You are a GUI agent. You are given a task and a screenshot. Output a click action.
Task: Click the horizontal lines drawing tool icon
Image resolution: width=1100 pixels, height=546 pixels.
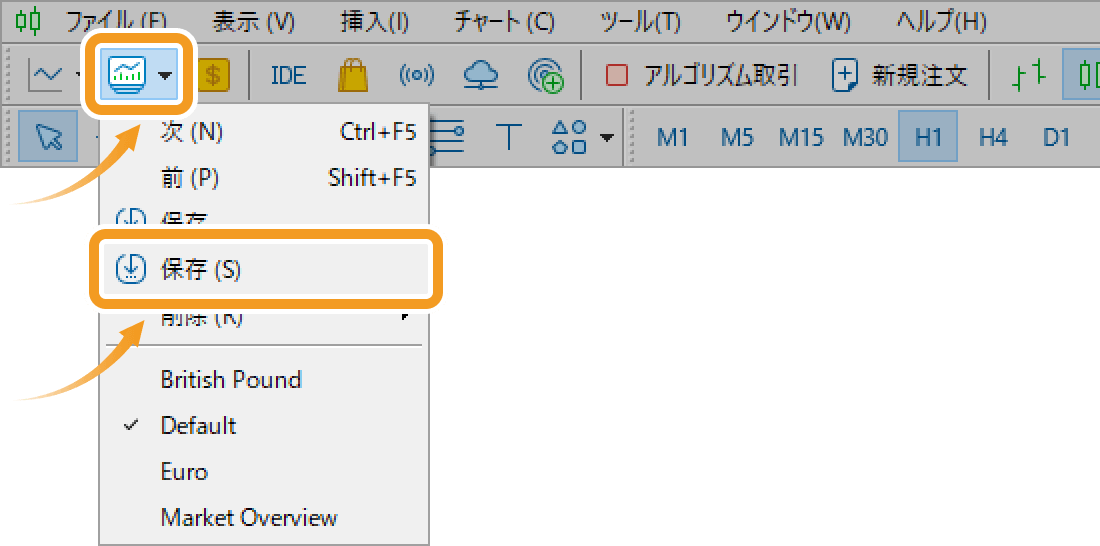click(446, 136)
